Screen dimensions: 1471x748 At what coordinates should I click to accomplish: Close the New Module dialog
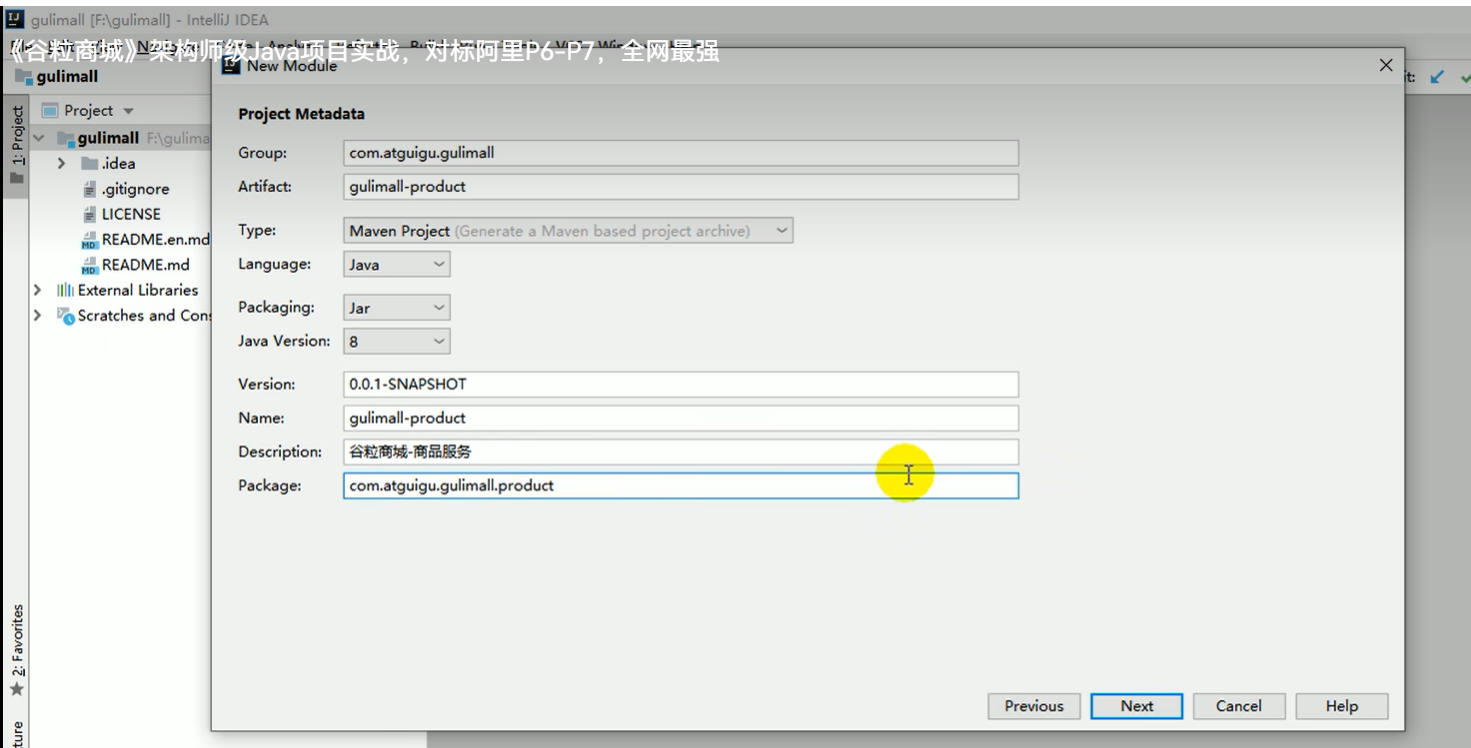click(x=1385, y=65)
